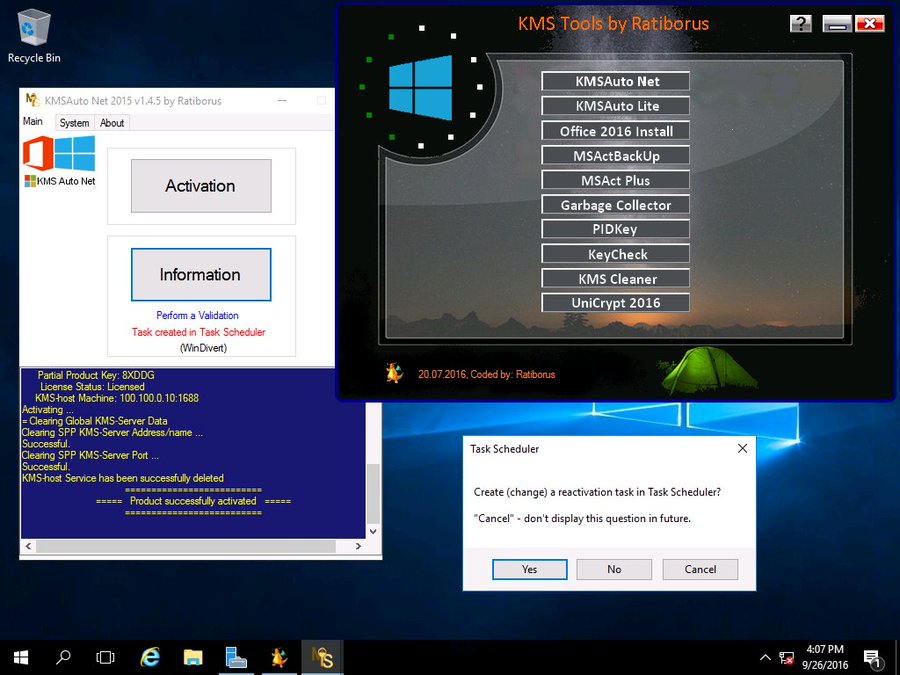Start Office 2016 Install
The image size is (900, 675).
(x=614, y=130)
